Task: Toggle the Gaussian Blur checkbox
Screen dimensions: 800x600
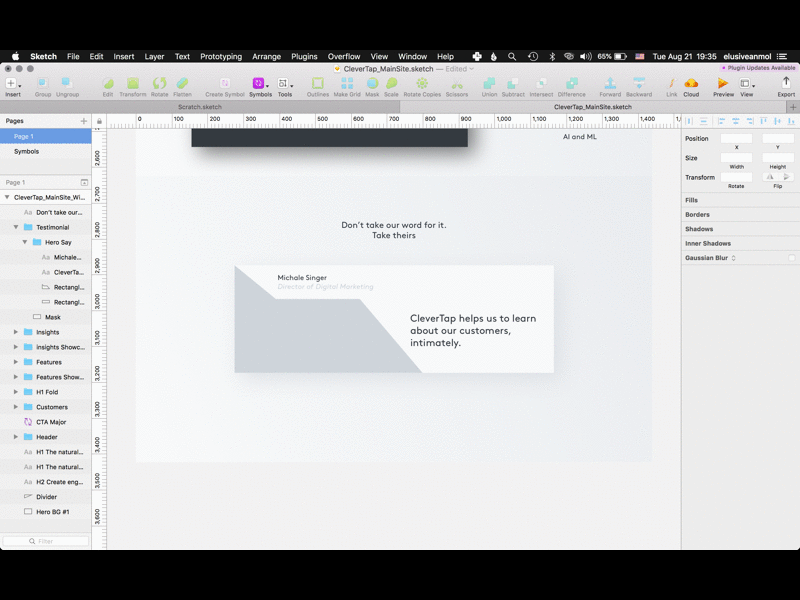Action: (x=791, y=258)
